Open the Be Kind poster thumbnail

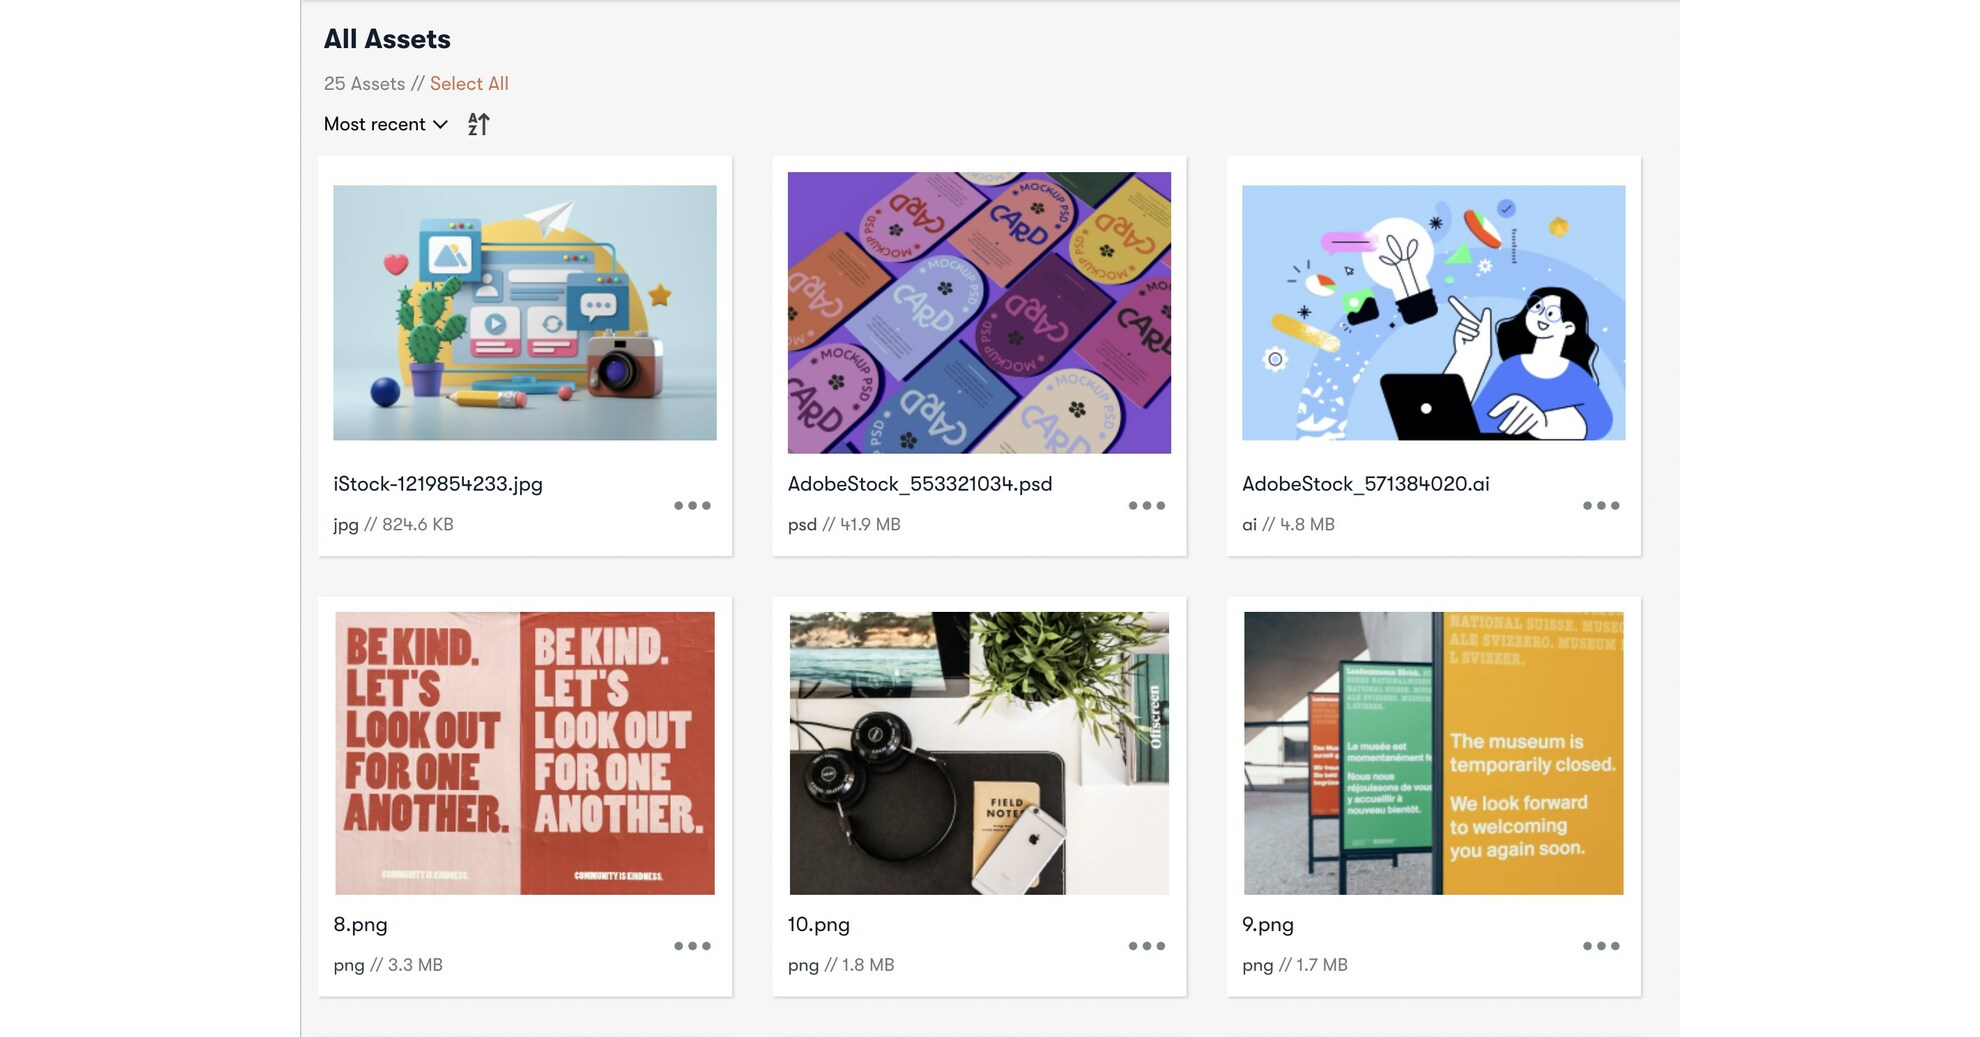point(525,753)
